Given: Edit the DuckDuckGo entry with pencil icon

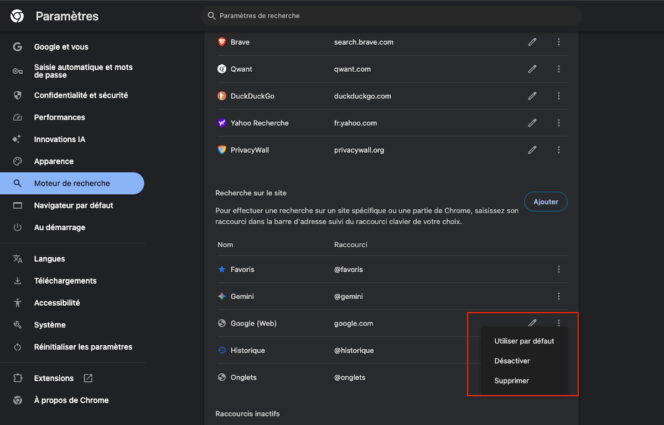Looking at the screenshot, I should [x=532, y=96].
